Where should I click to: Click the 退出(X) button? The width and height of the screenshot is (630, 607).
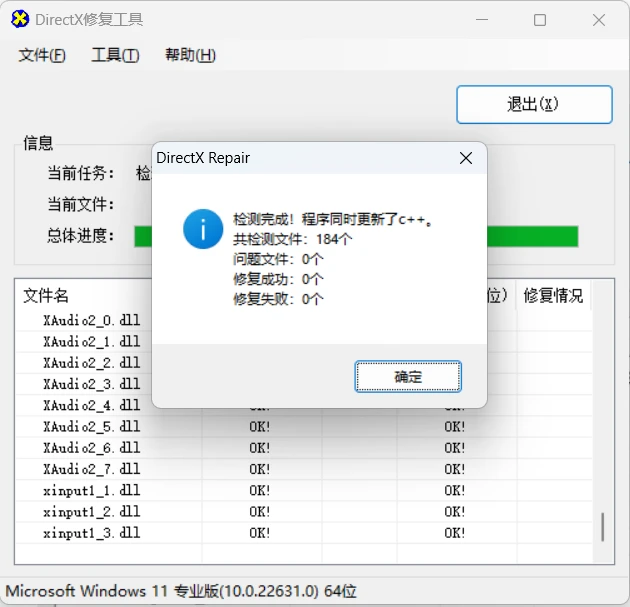(534, 104)
